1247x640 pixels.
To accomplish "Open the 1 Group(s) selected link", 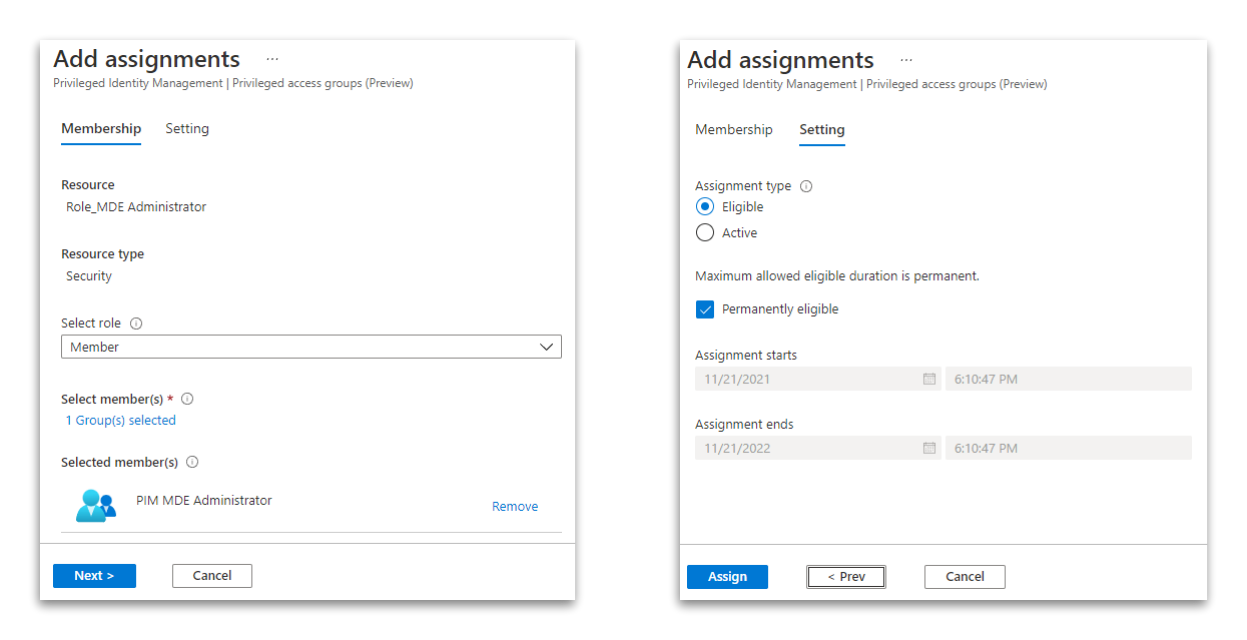I will point(120,420).
